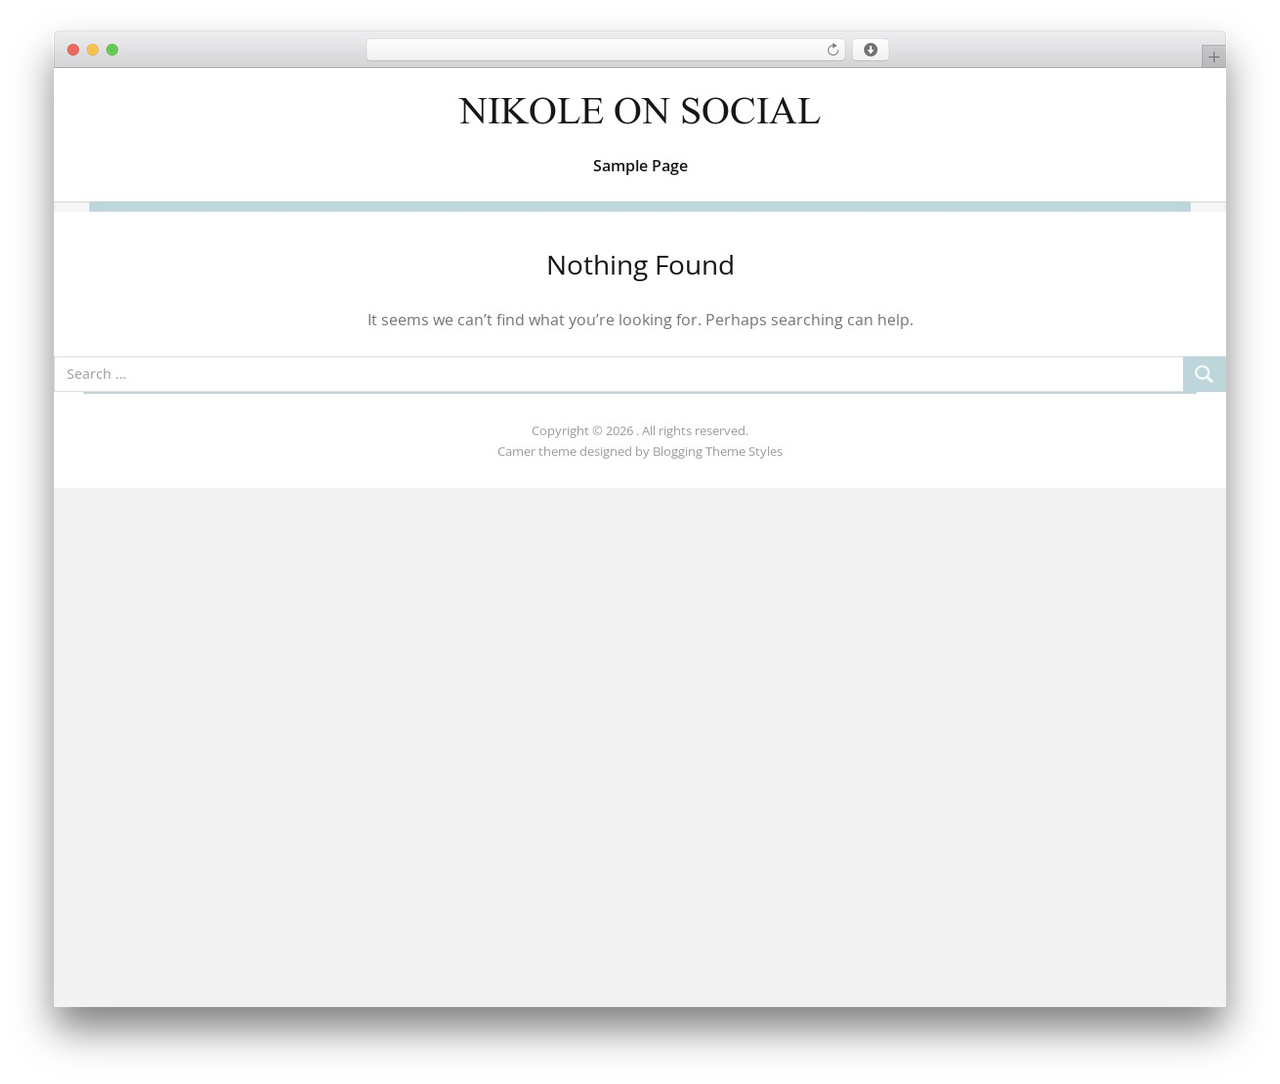Open the Sample Page menu item
1280x1084 pixels.
click(x=640, y=166)
